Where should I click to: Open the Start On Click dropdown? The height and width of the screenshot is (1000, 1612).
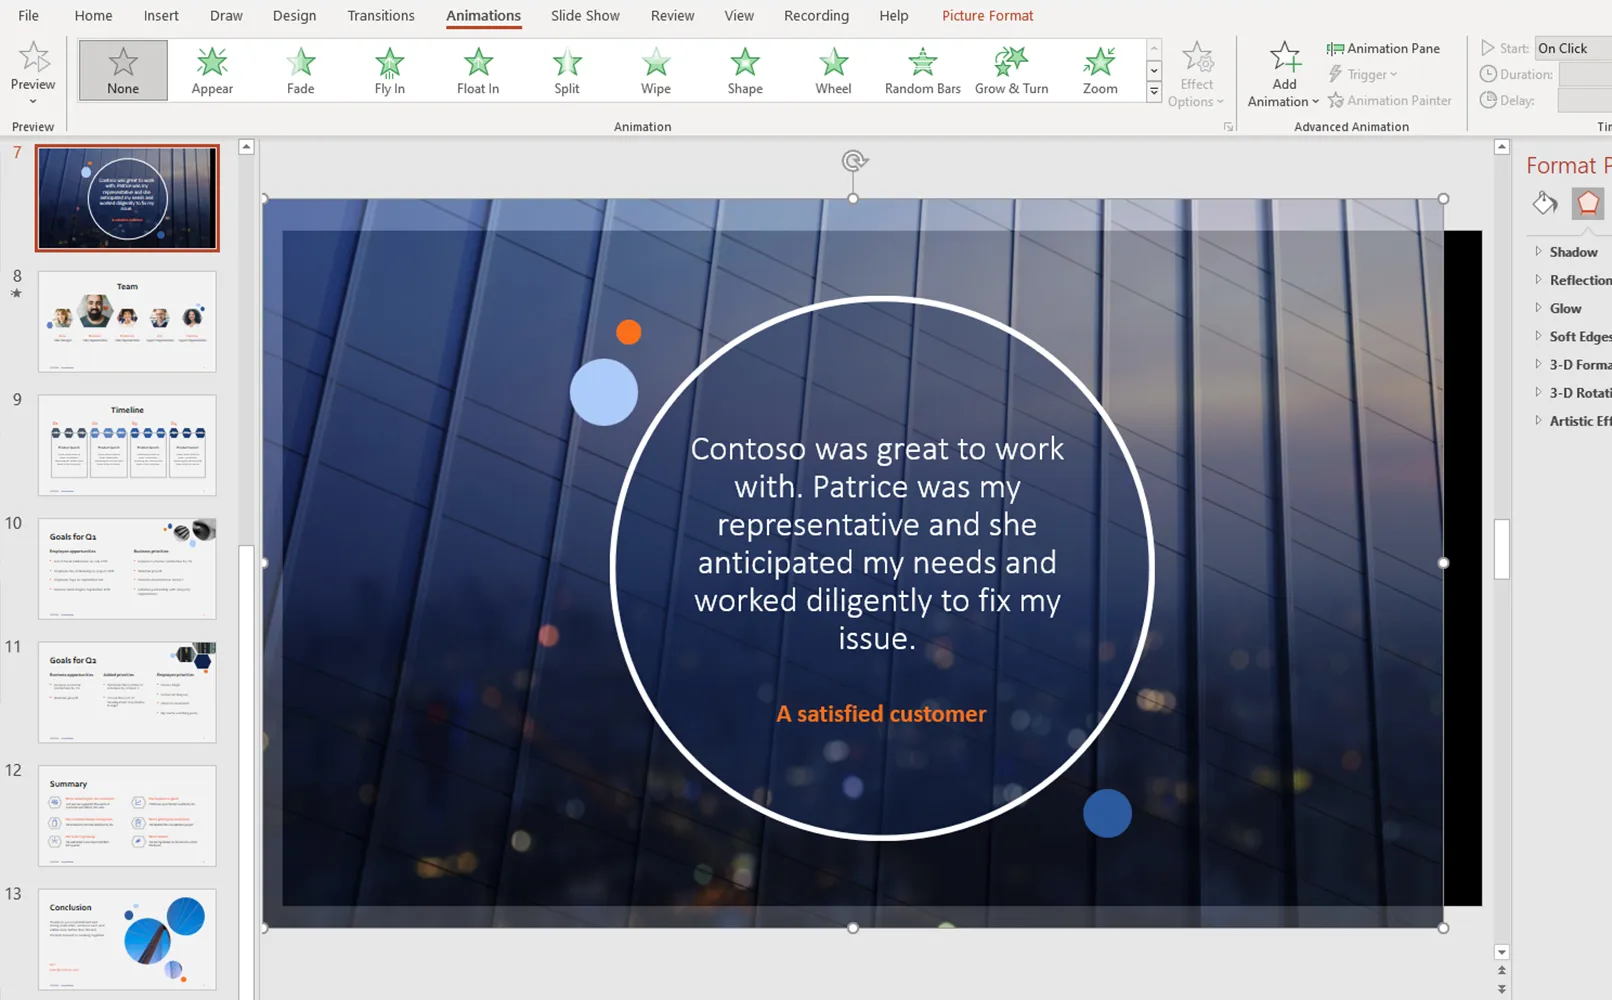(x=1573, y=48)
